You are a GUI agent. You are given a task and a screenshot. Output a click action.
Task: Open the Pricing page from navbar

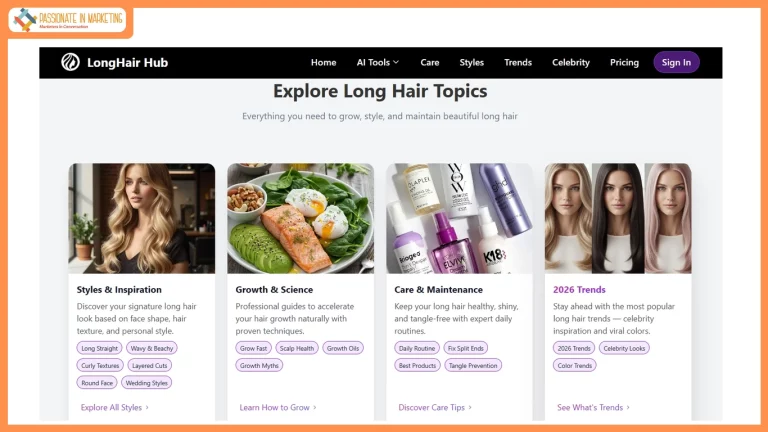point(624,62)
